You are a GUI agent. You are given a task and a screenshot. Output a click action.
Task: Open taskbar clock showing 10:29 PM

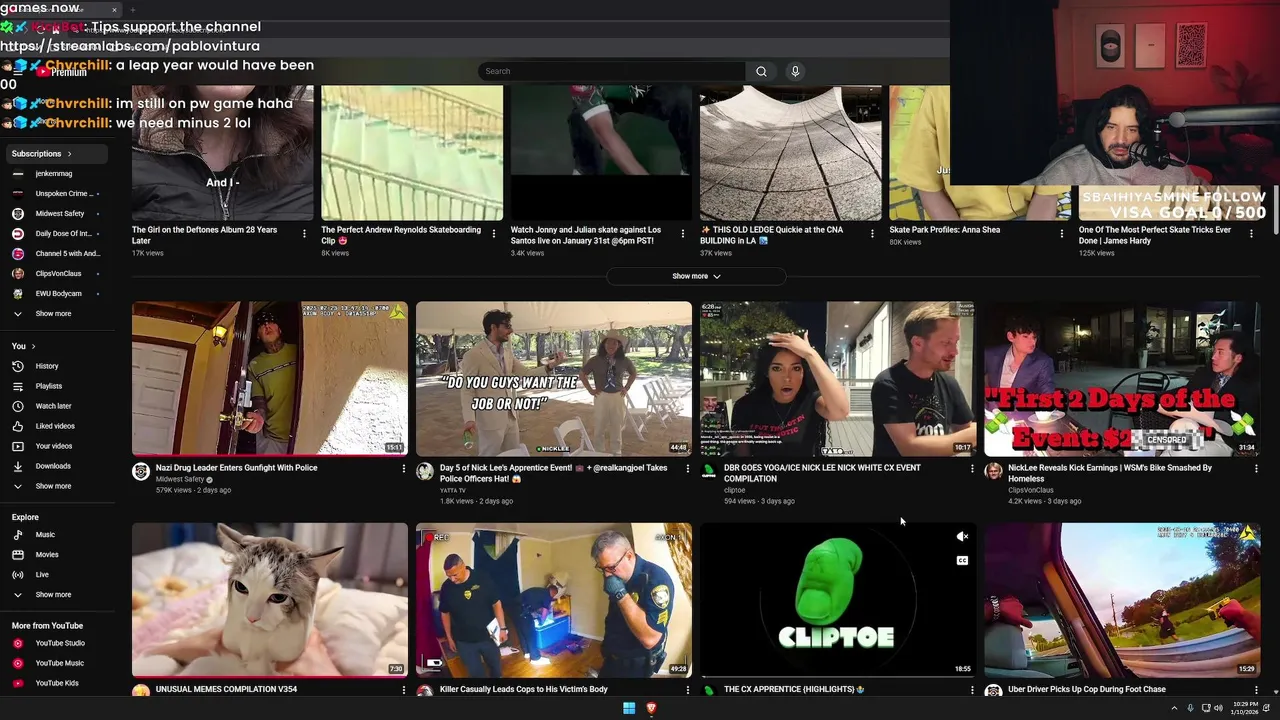click(1246, 708)
